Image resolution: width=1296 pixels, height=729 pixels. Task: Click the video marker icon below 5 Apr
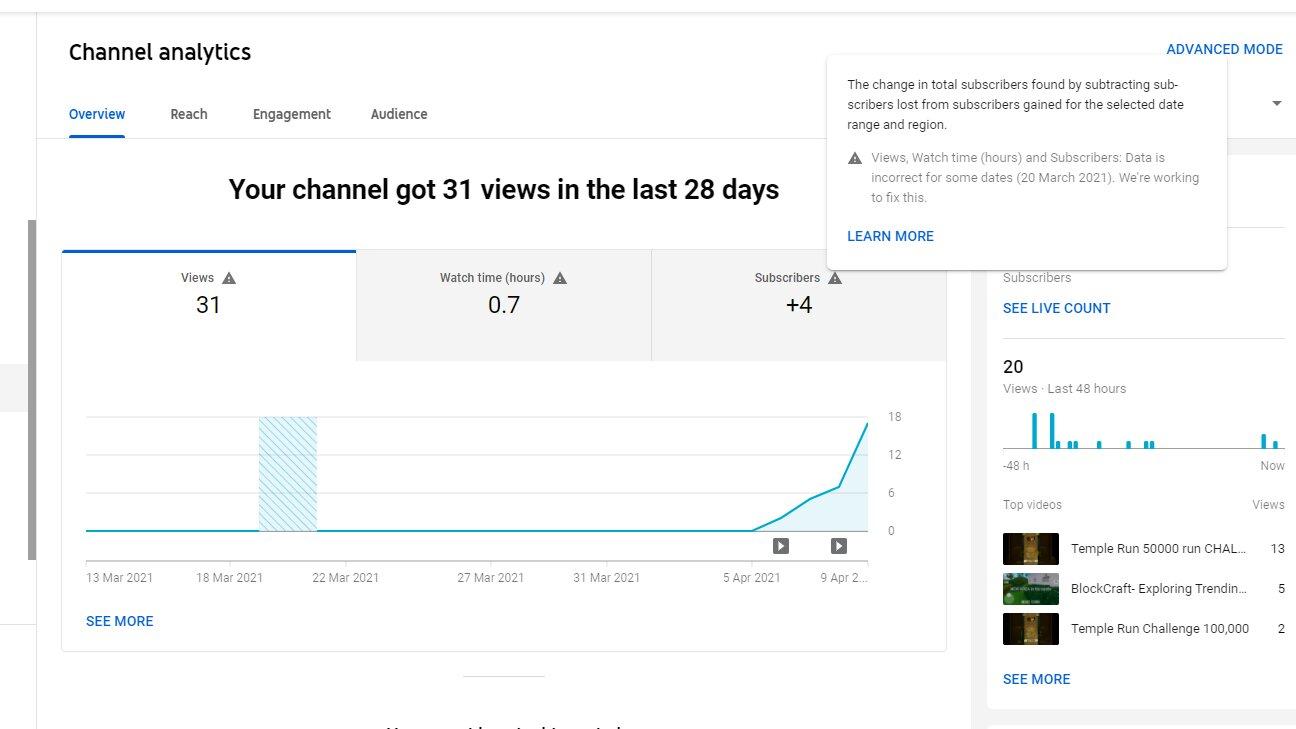pyautogui.click(x=781, y=546)
